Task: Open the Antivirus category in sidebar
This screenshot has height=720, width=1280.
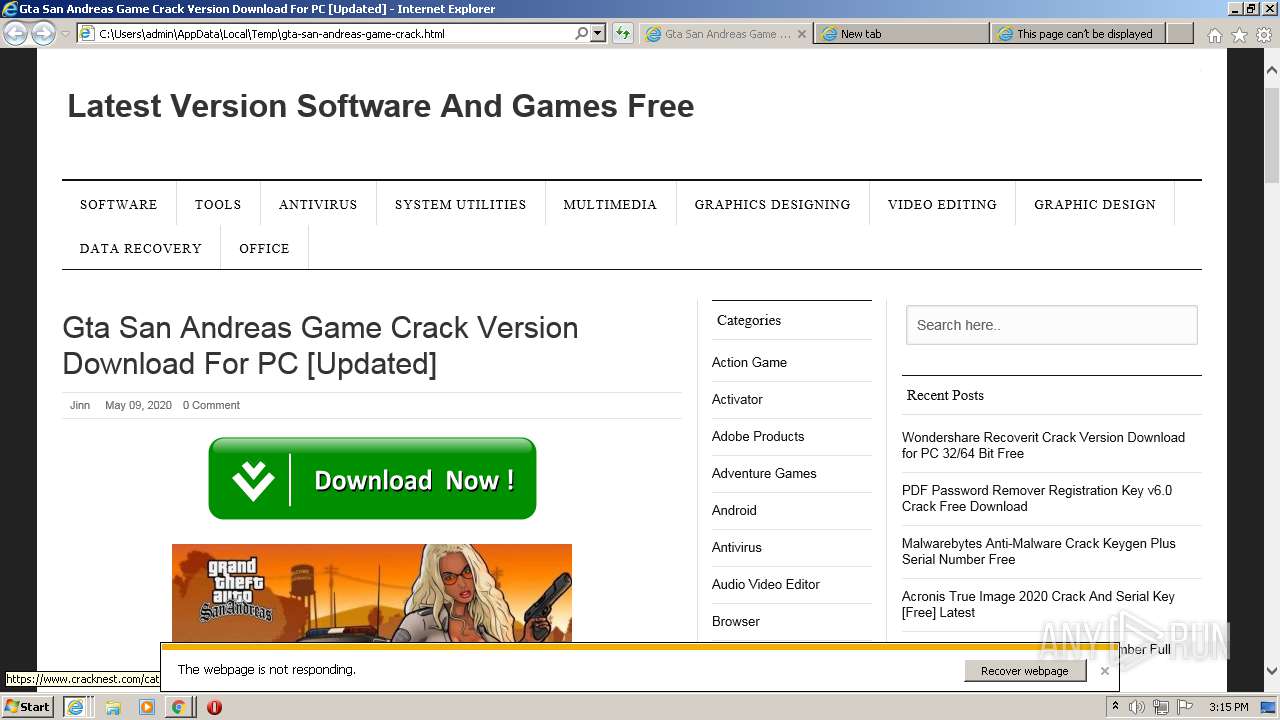Action: click(x=737, y=547)
